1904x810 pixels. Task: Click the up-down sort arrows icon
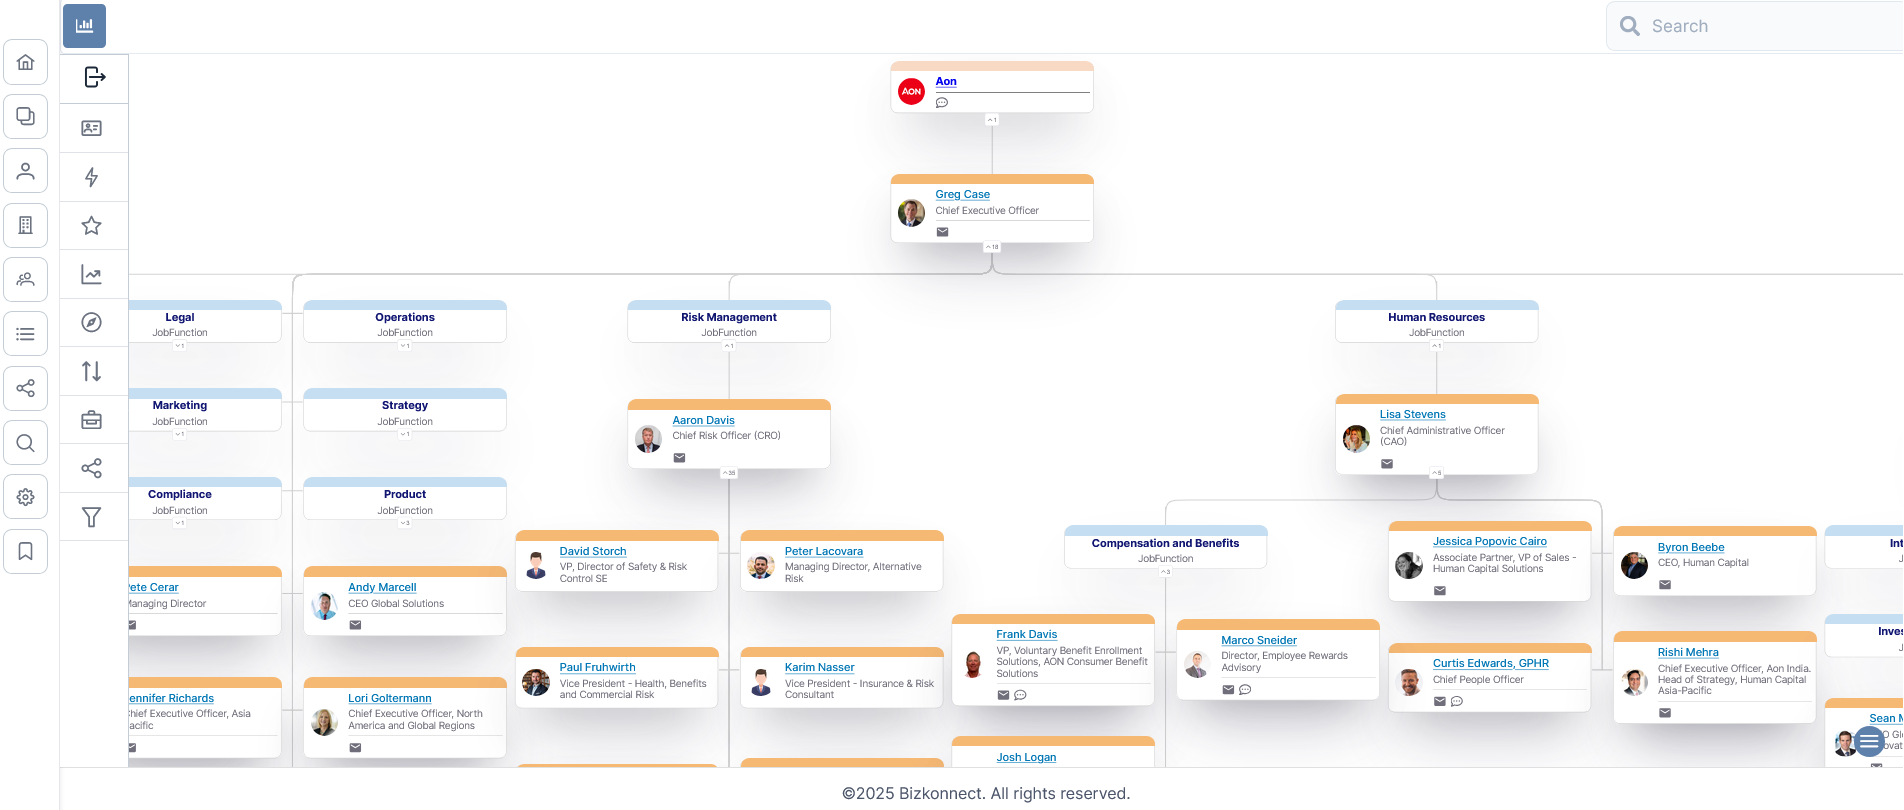91,371
